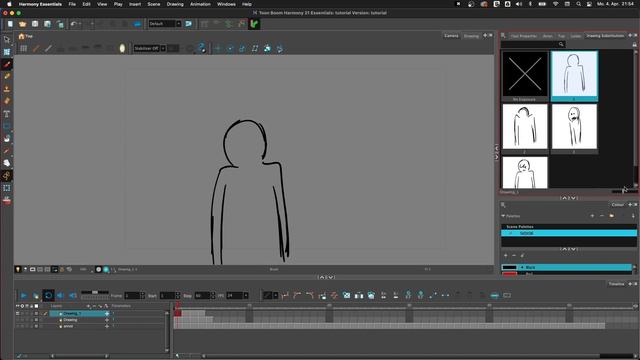The width and height of the screenshot is (640, 360).
Task: Click the Play button in Timeline
Action: 24,296
